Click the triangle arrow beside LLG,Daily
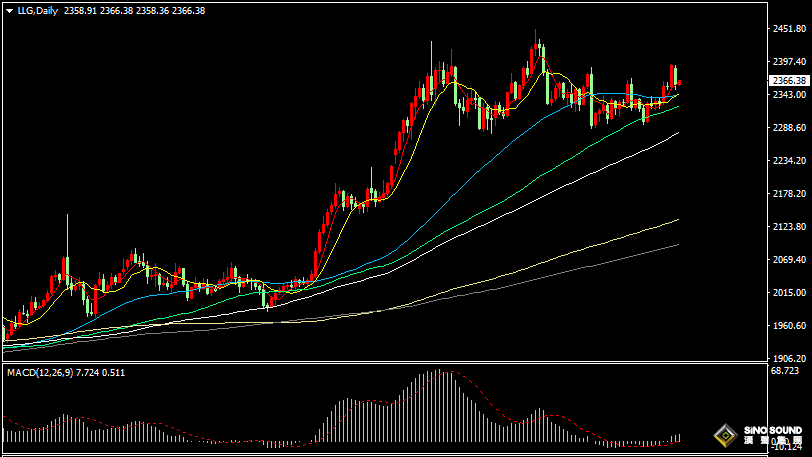 coord(9,10)
